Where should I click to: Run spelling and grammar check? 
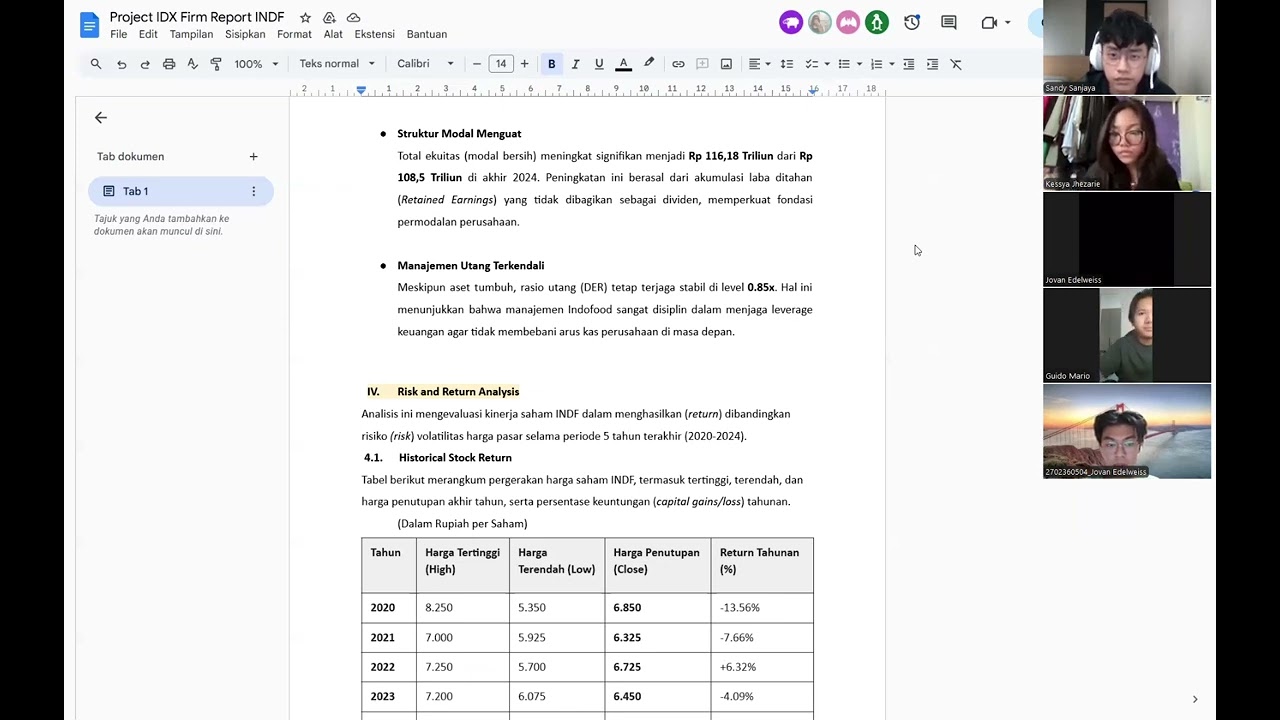click(x=193, y=64)
